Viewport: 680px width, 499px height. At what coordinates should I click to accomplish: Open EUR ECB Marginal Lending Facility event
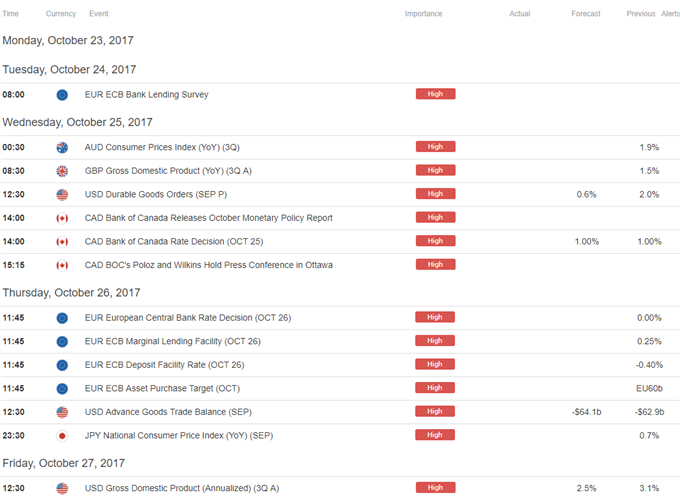pos(173,341)
